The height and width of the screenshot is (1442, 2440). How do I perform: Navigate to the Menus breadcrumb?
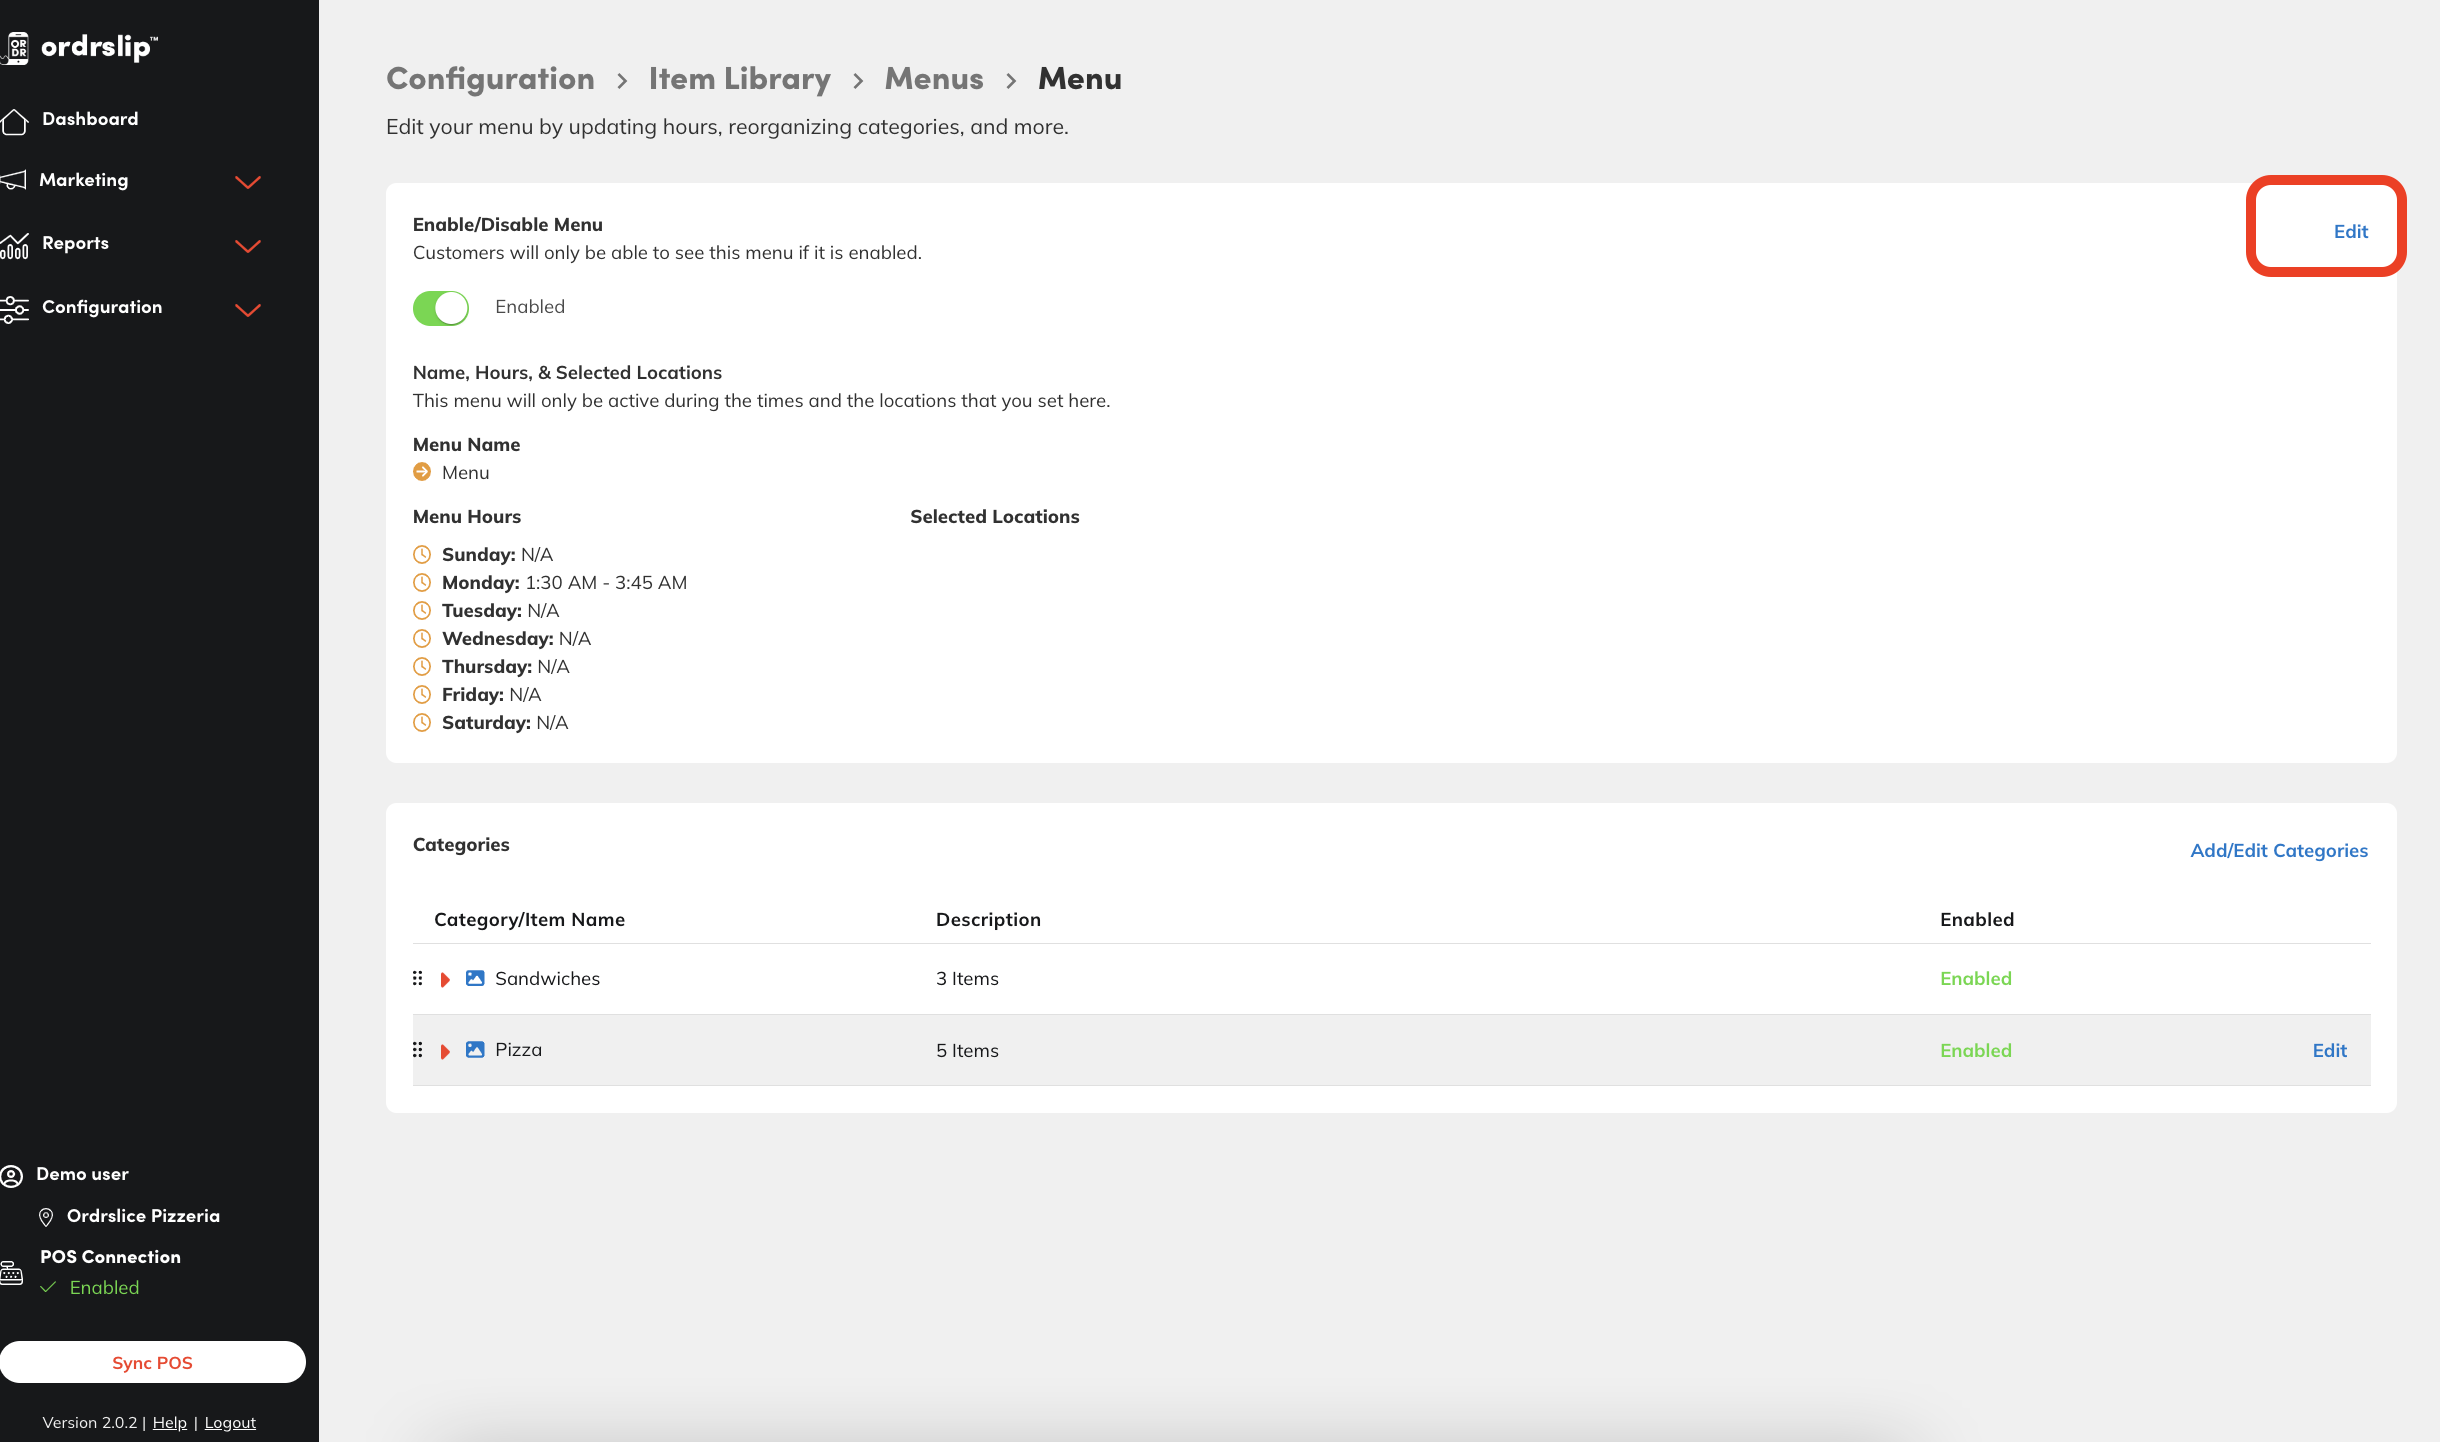pyautogui.click(x=933, y=79)
